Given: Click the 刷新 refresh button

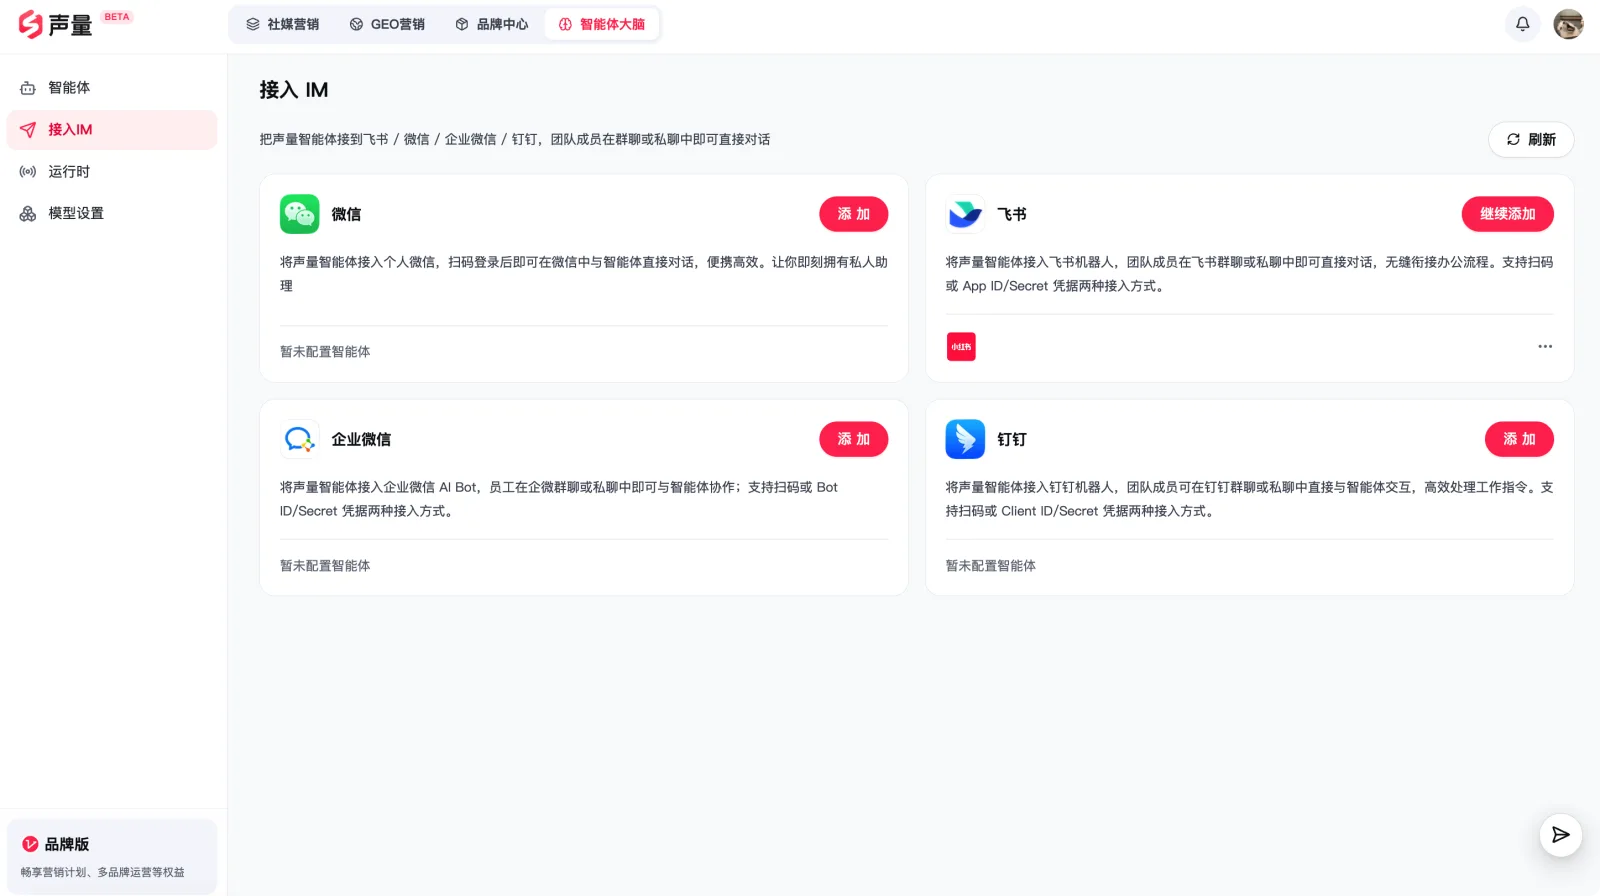Looking at the screenshot, I should click(1531, 140).
